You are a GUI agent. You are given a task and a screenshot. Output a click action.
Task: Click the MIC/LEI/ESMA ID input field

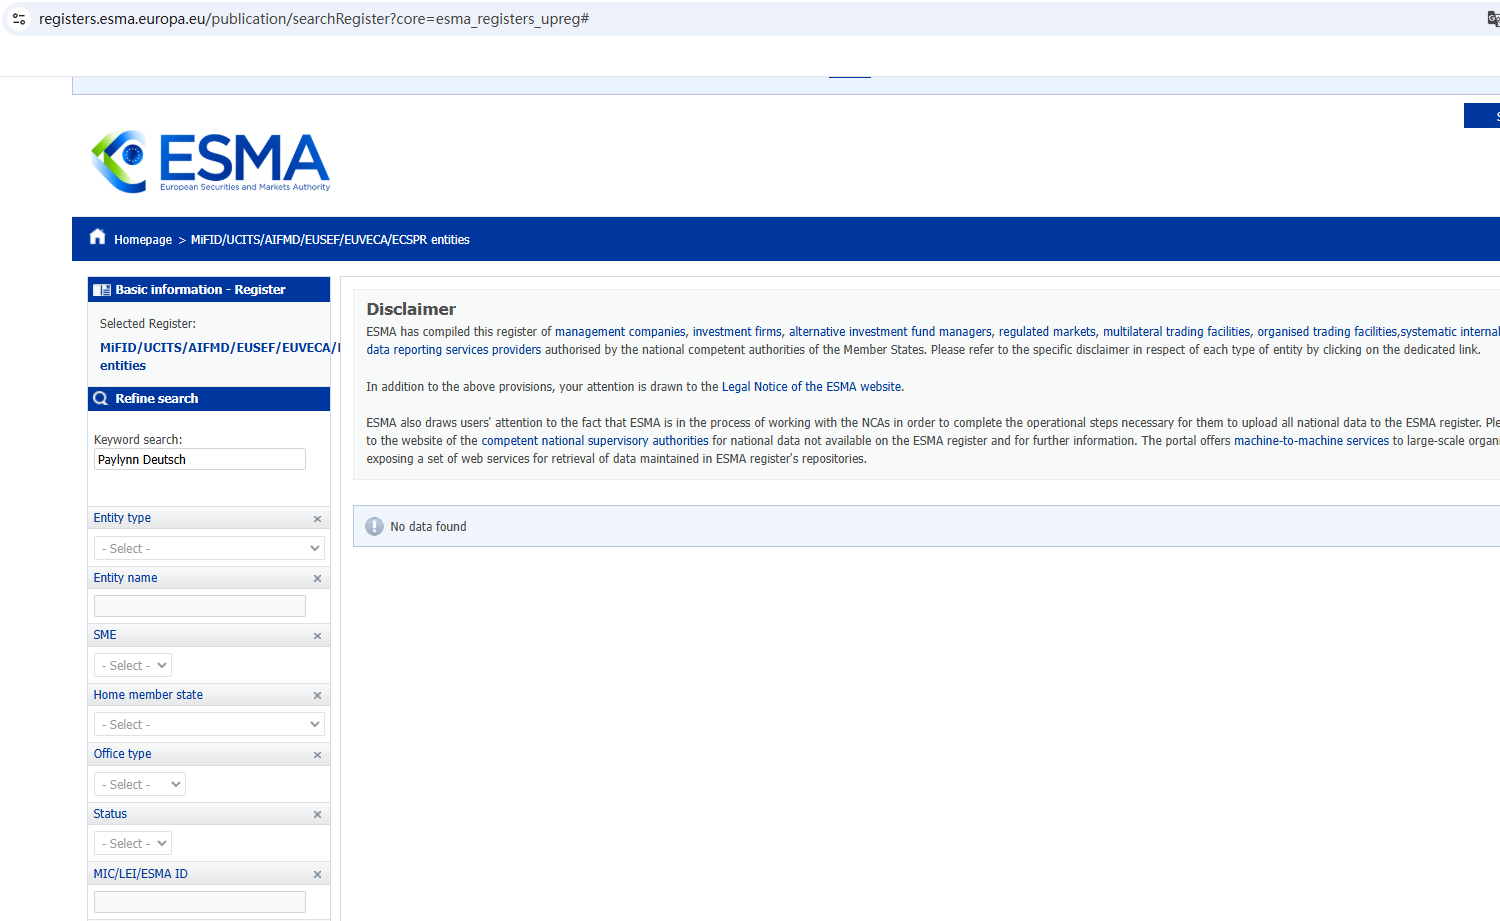click(x=200, y=902)
